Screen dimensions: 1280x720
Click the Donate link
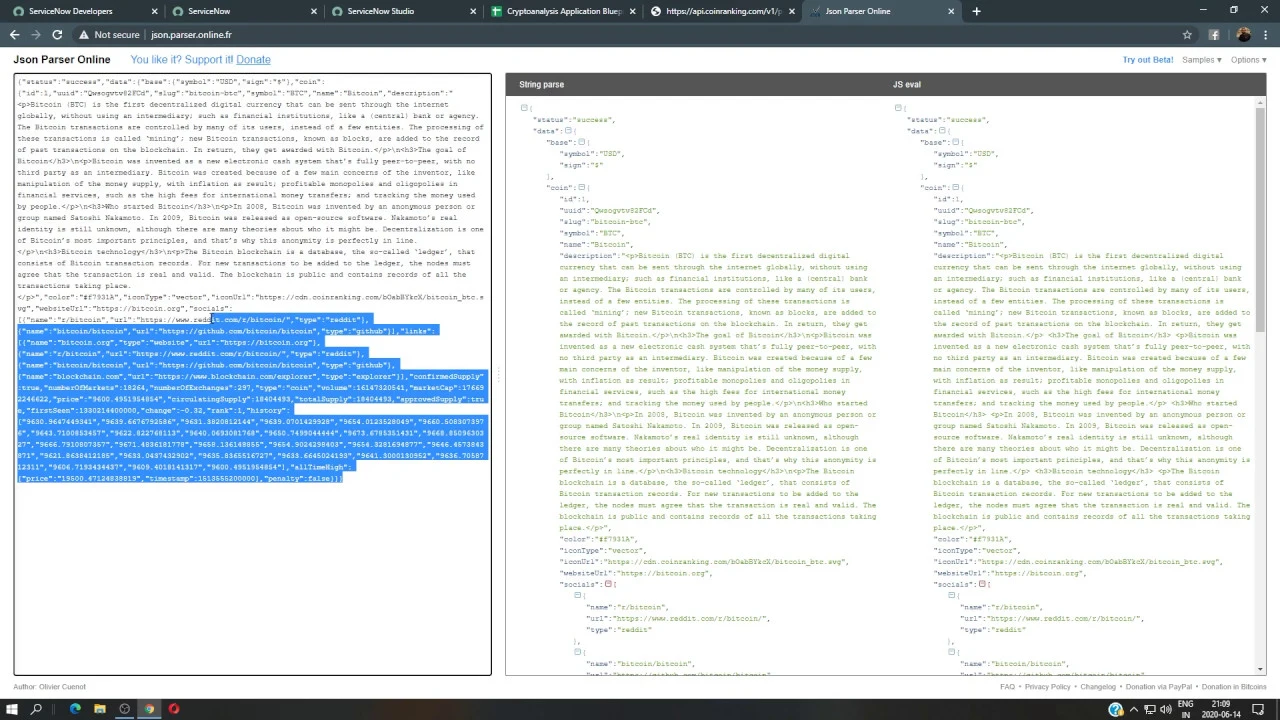253,60
